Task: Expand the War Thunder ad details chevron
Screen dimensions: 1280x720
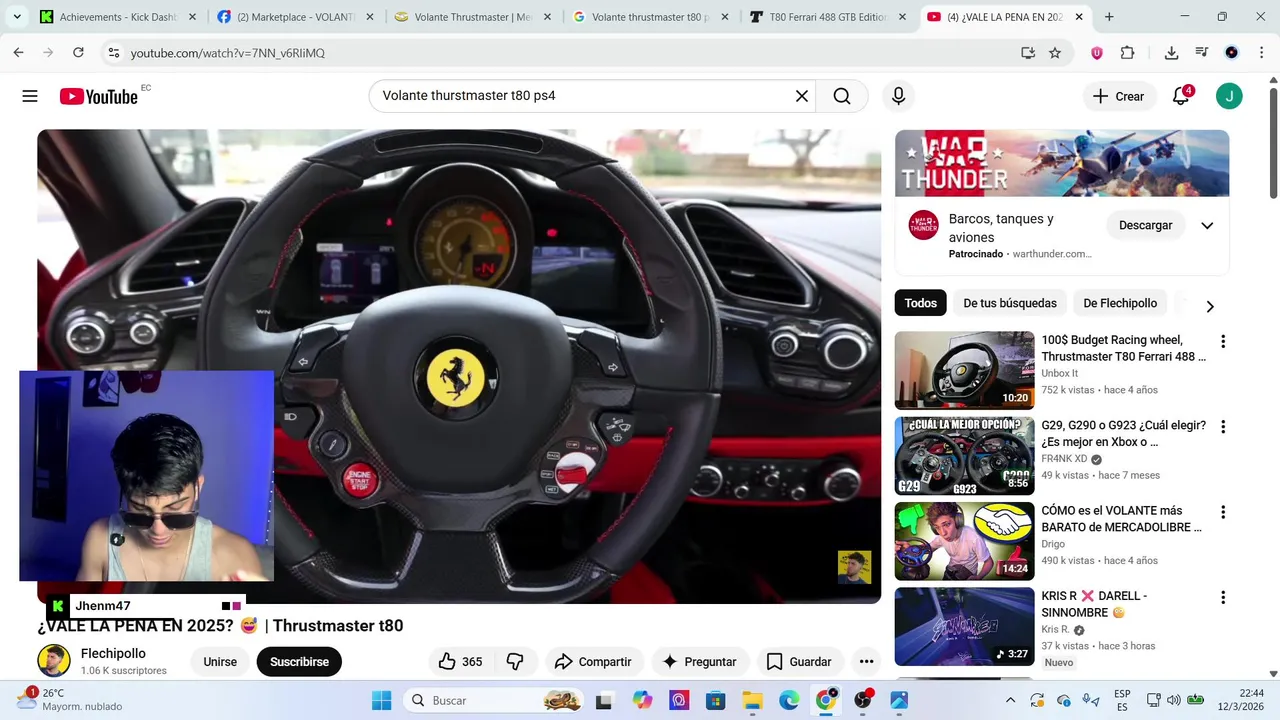Action: (1207, 226)
